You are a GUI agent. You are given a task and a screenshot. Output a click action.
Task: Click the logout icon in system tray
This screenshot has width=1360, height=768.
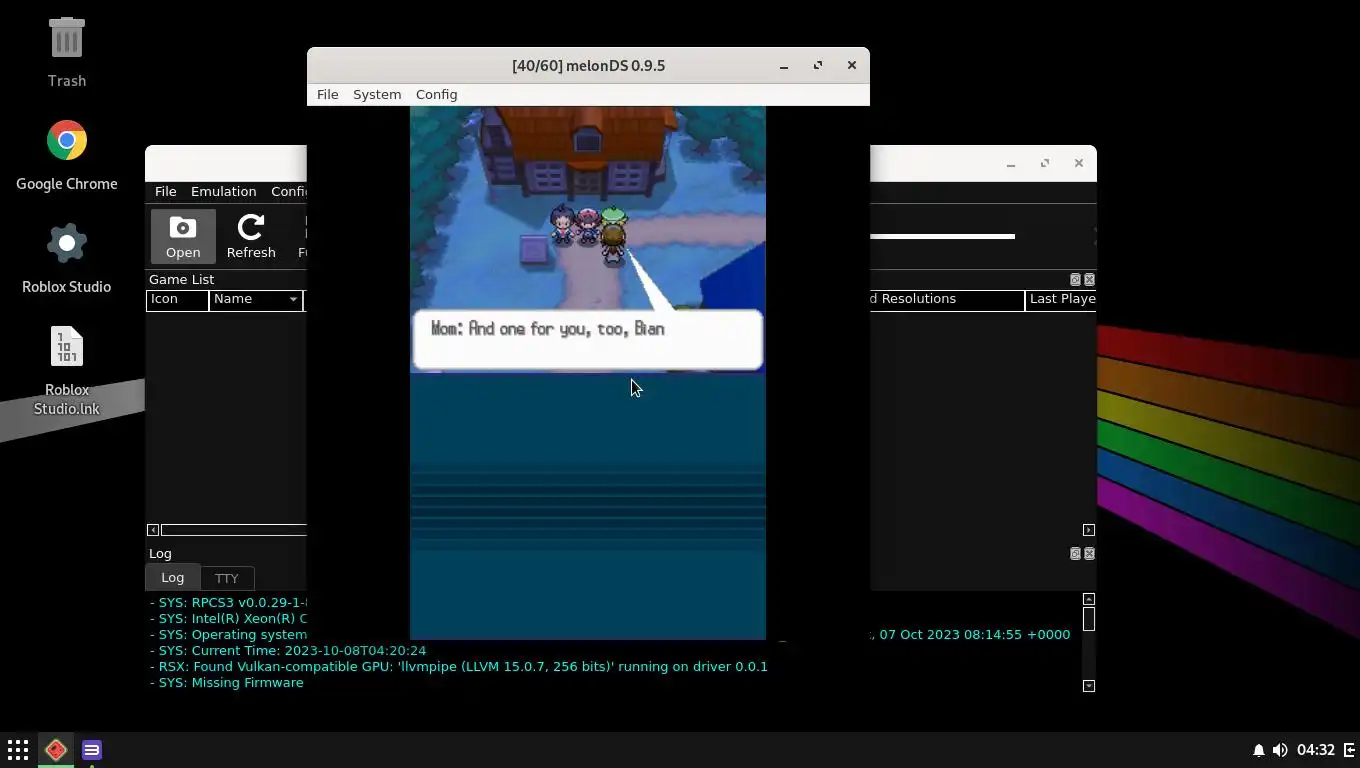(1349, 750)
